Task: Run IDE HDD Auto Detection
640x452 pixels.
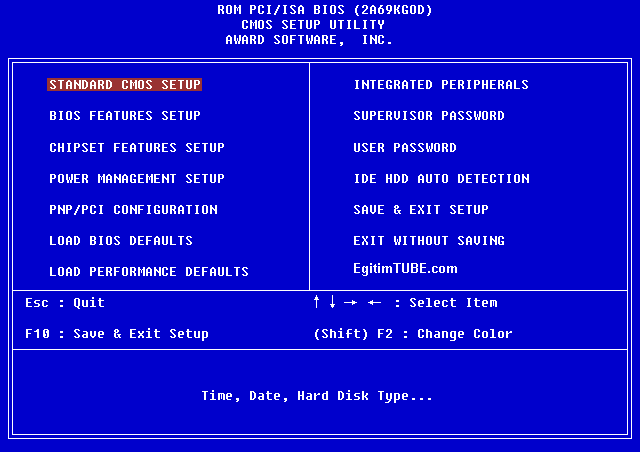Action: pos(441,179)
